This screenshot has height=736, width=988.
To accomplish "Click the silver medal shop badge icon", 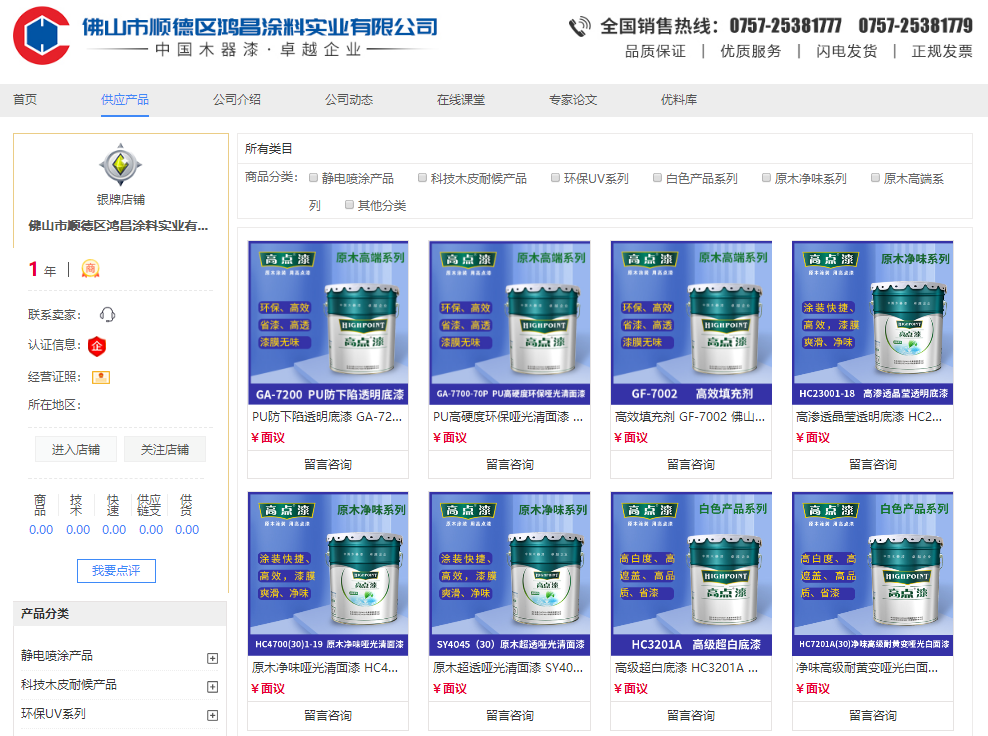I will tap(121, 165).
